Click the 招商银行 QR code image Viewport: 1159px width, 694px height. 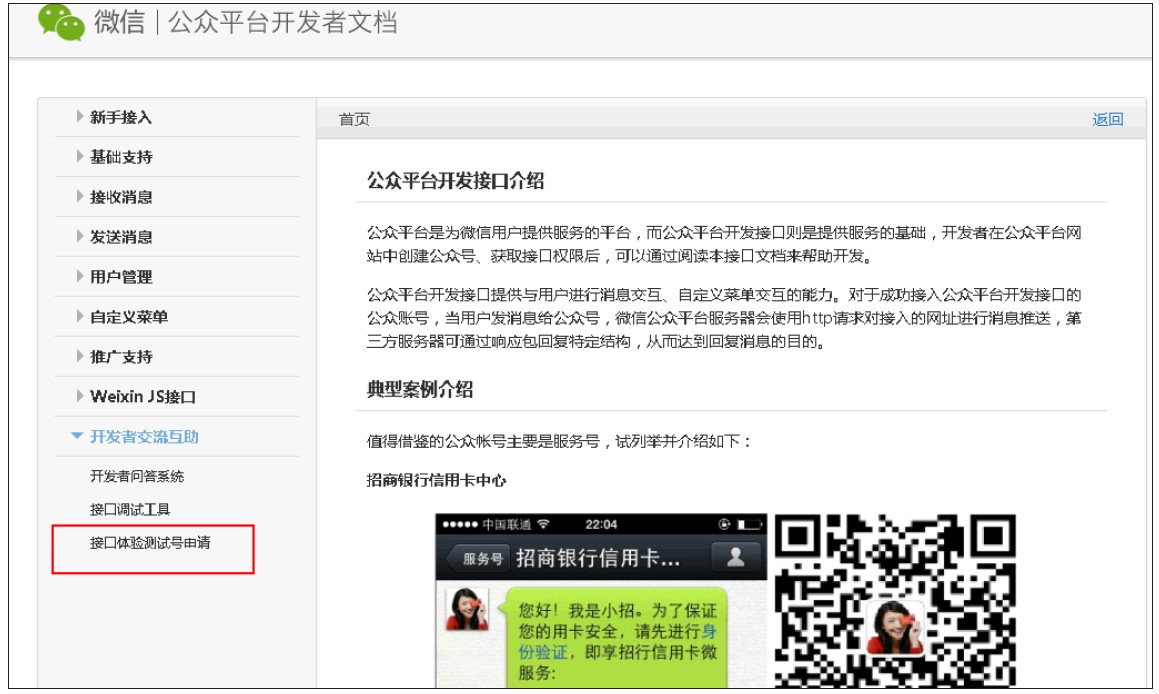click(895, 600)
